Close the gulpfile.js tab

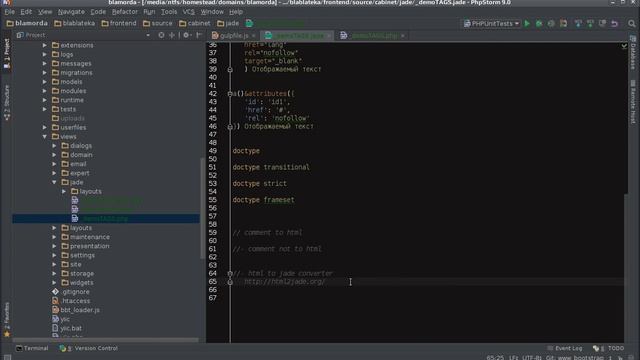point(253,36)
